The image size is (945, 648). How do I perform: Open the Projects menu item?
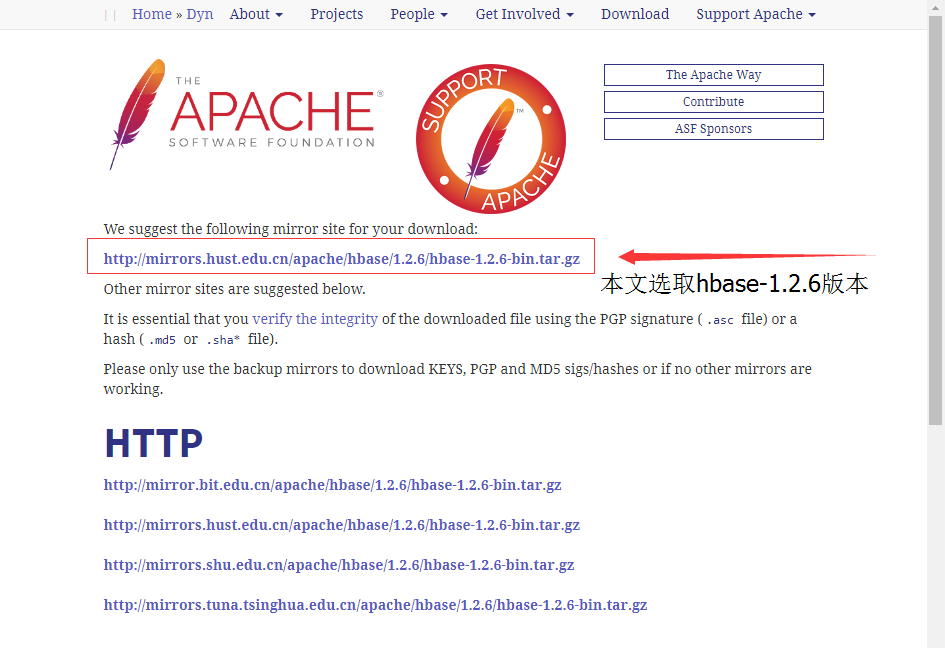[336, 14]
